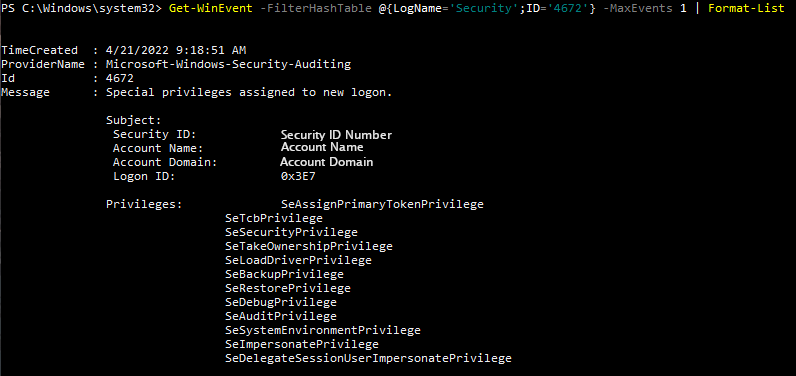
Task: Click the -MaxEvents parameter
Action: 637,9
